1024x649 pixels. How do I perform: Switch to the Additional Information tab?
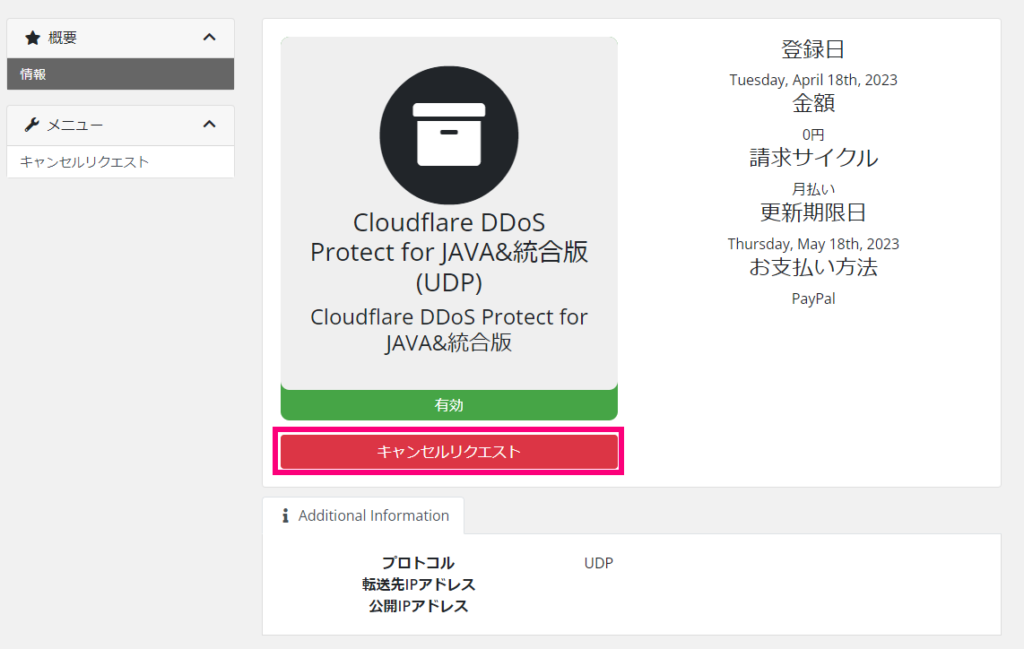click(x=373, y=516)
